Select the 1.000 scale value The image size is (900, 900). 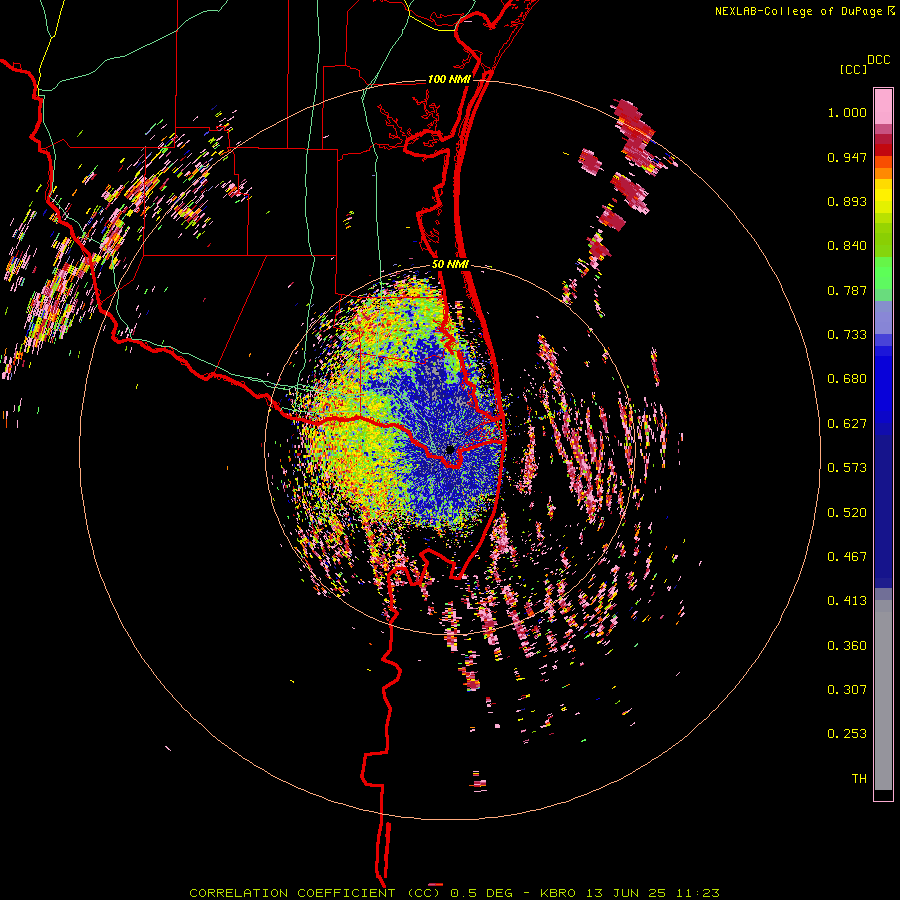point(847,112)
